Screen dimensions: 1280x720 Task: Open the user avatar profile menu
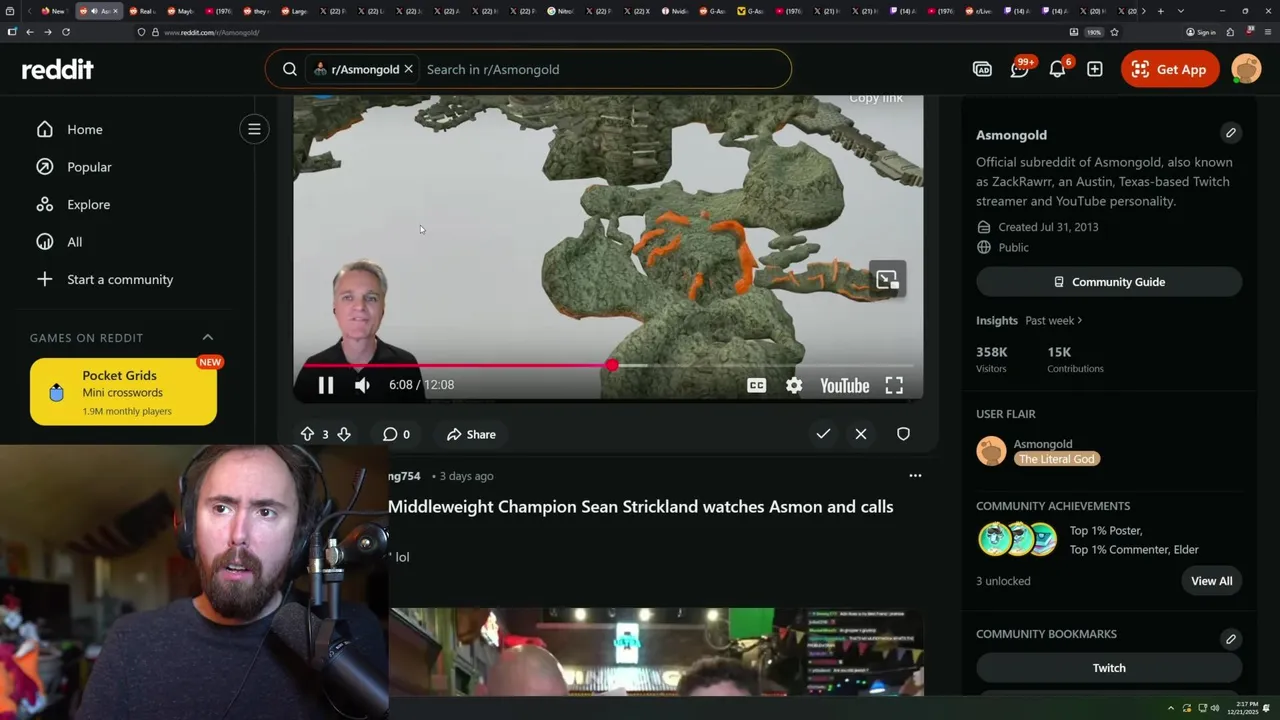tap(1246, 69)
